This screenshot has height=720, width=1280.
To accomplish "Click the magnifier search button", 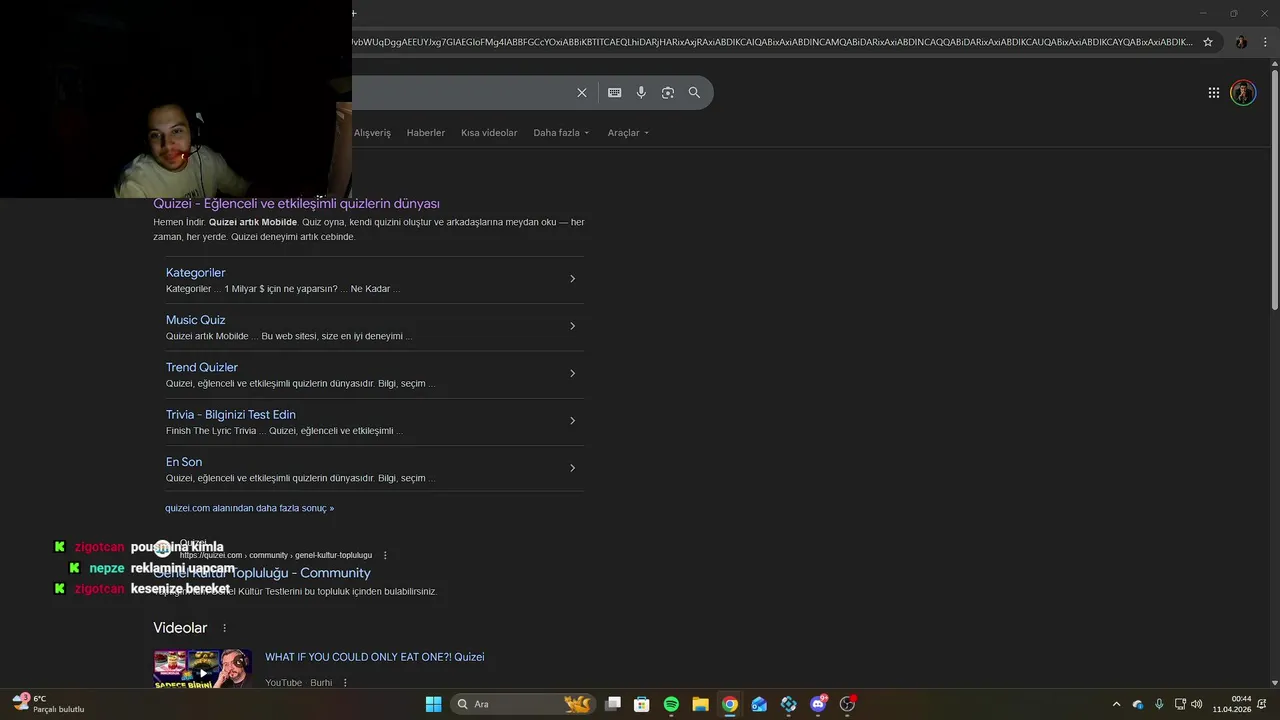I will 694,93.
